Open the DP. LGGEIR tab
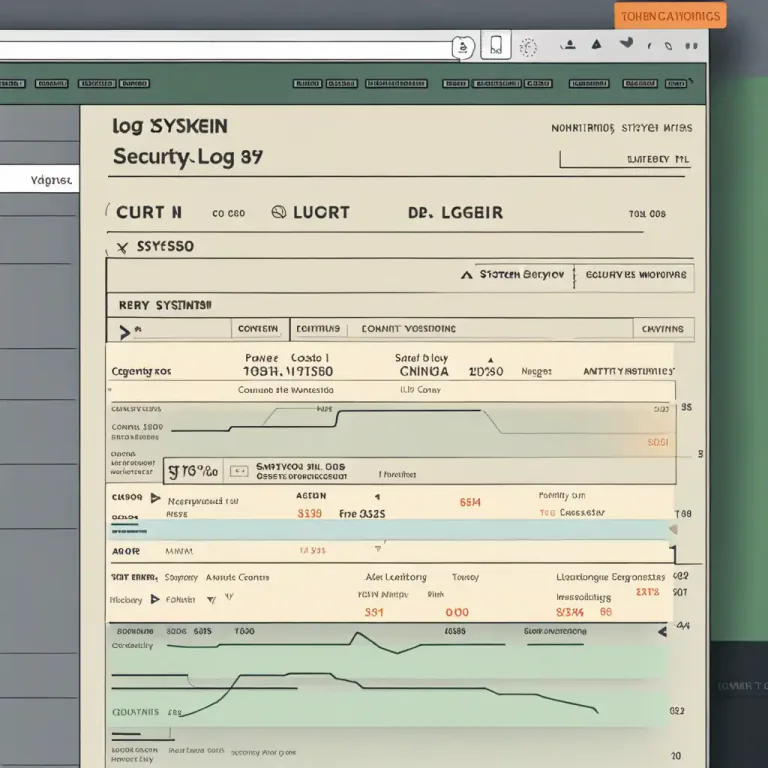 [456, 213]
